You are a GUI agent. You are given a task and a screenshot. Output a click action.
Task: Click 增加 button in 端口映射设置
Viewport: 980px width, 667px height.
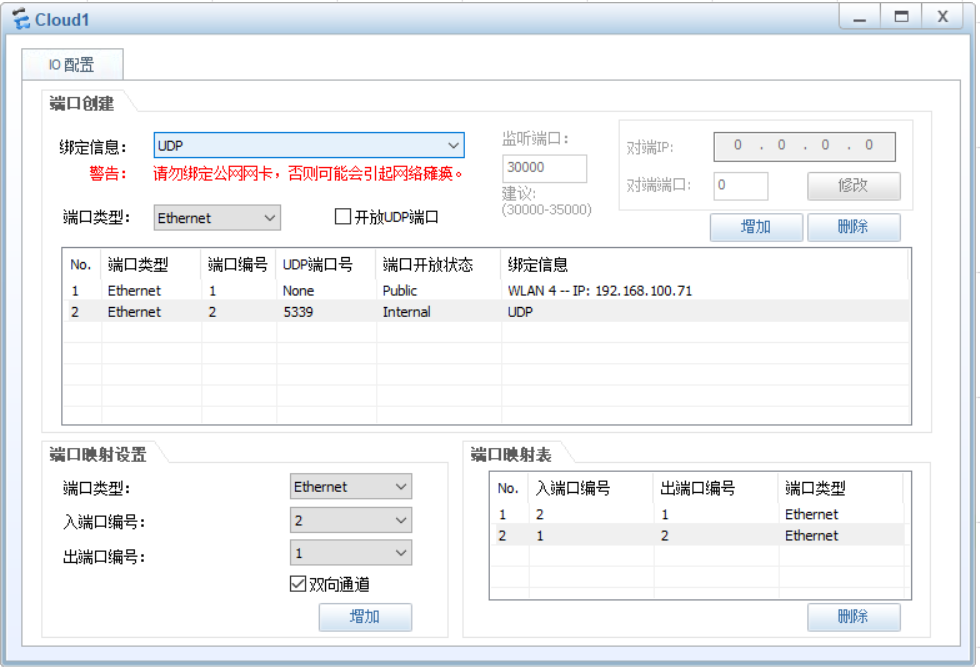tap(365, 617)
